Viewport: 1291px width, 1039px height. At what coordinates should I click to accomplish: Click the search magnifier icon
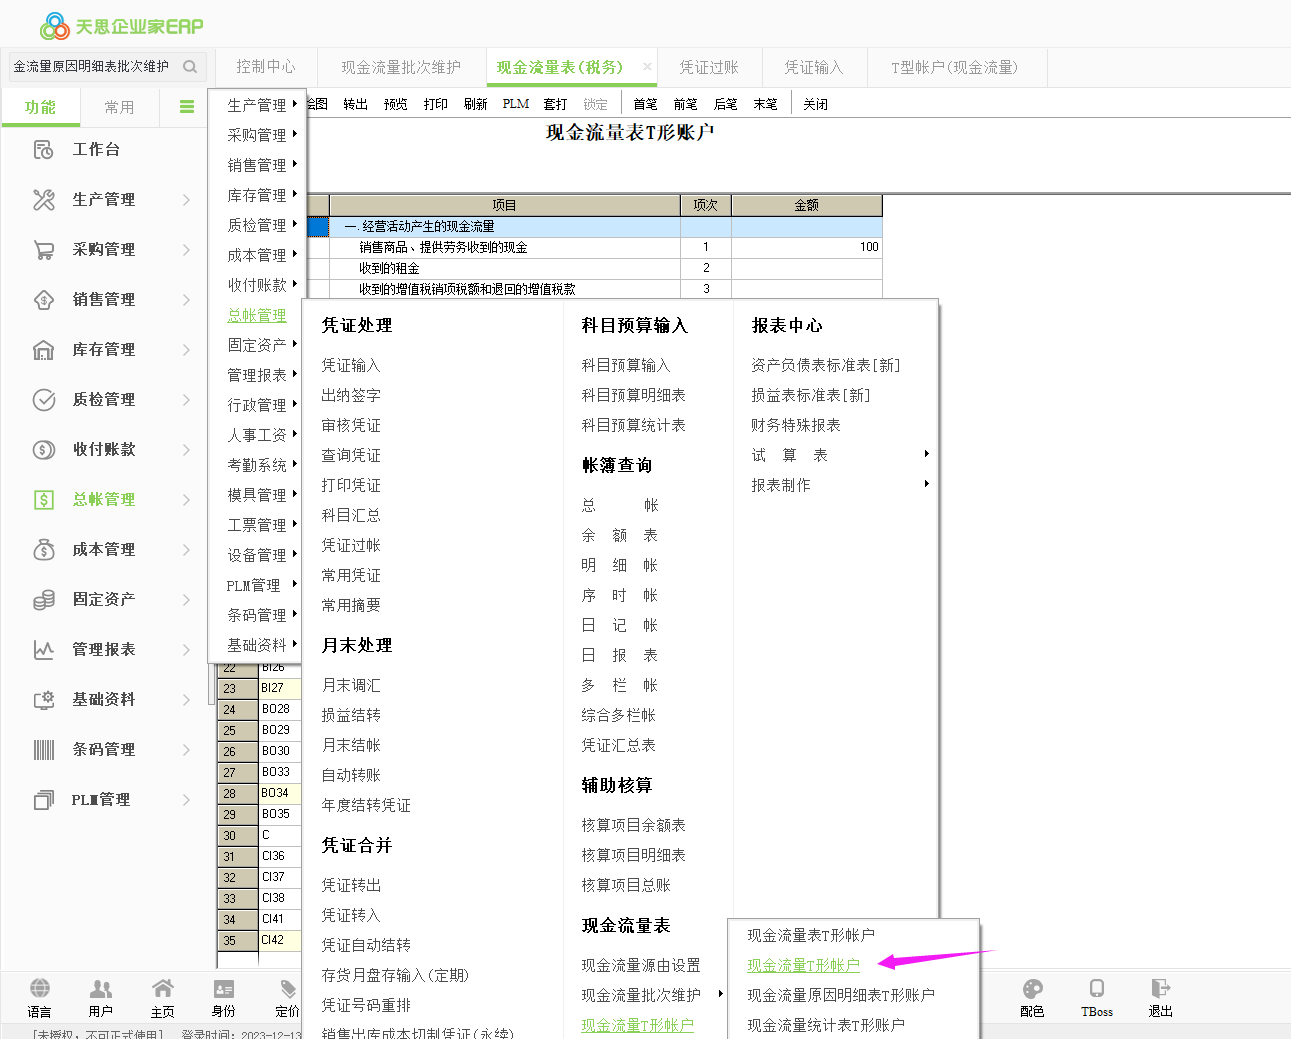pos(190,67)
